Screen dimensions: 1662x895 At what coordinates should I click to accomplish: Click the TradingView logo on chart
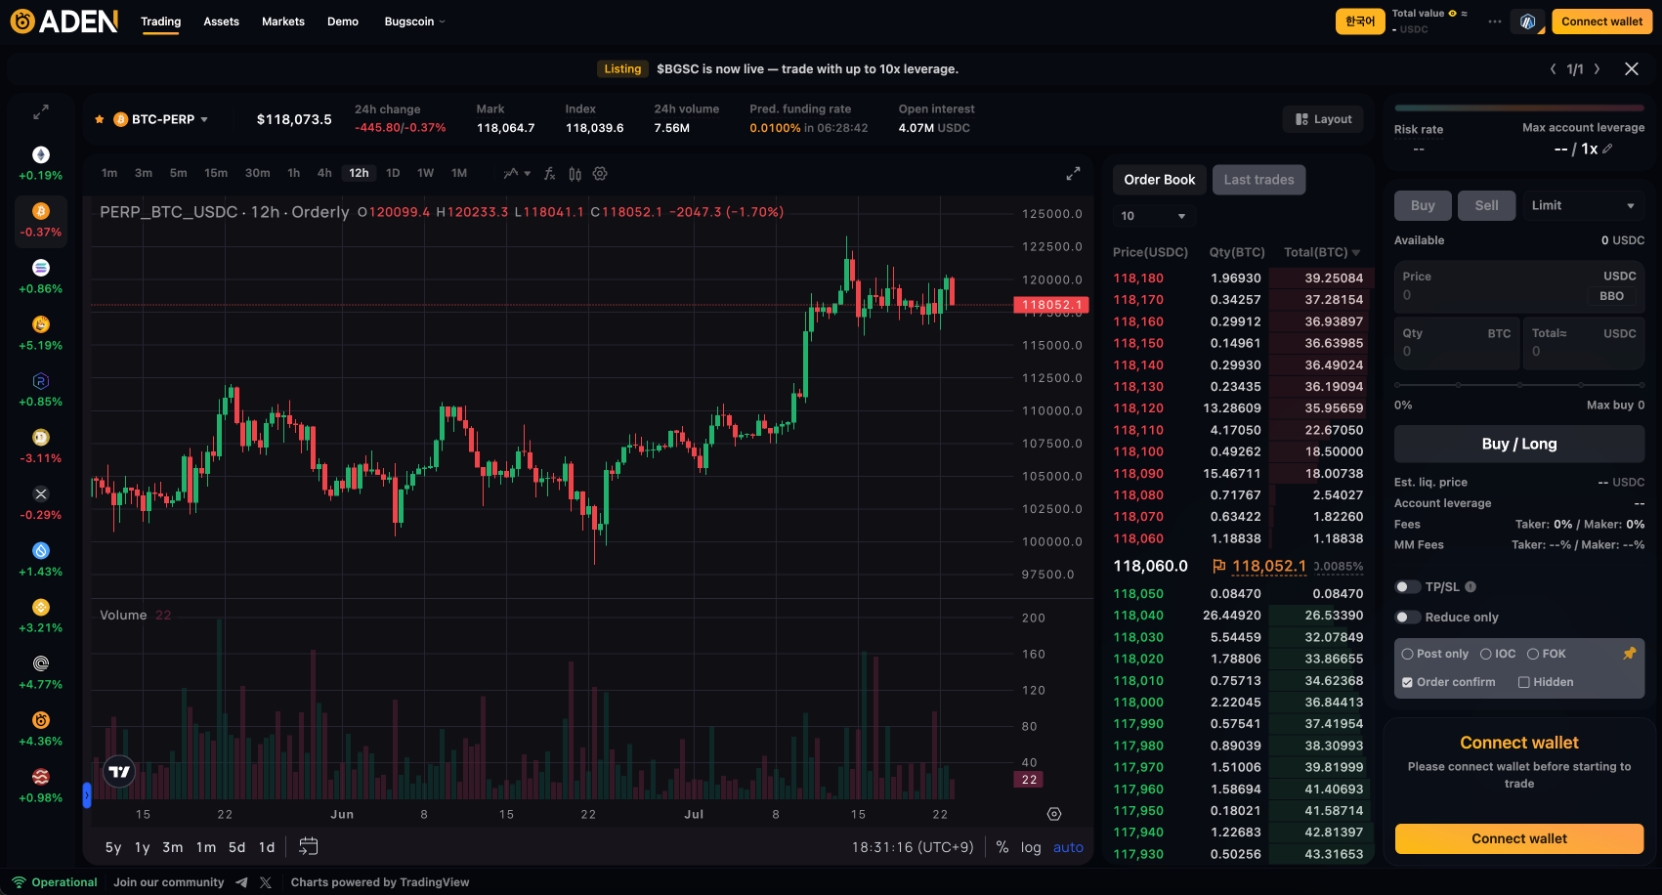point(119,771)
